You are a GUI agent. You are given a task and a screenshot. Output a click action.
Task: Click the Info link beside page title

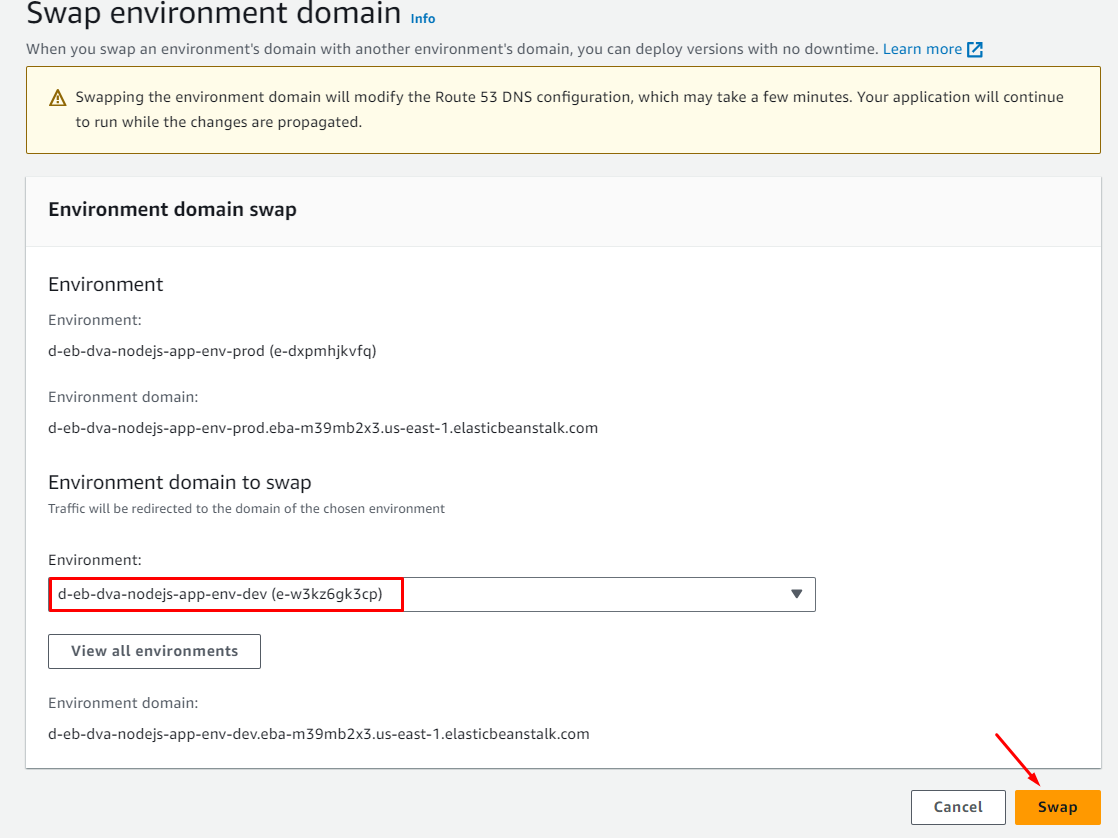click(423, 18)
